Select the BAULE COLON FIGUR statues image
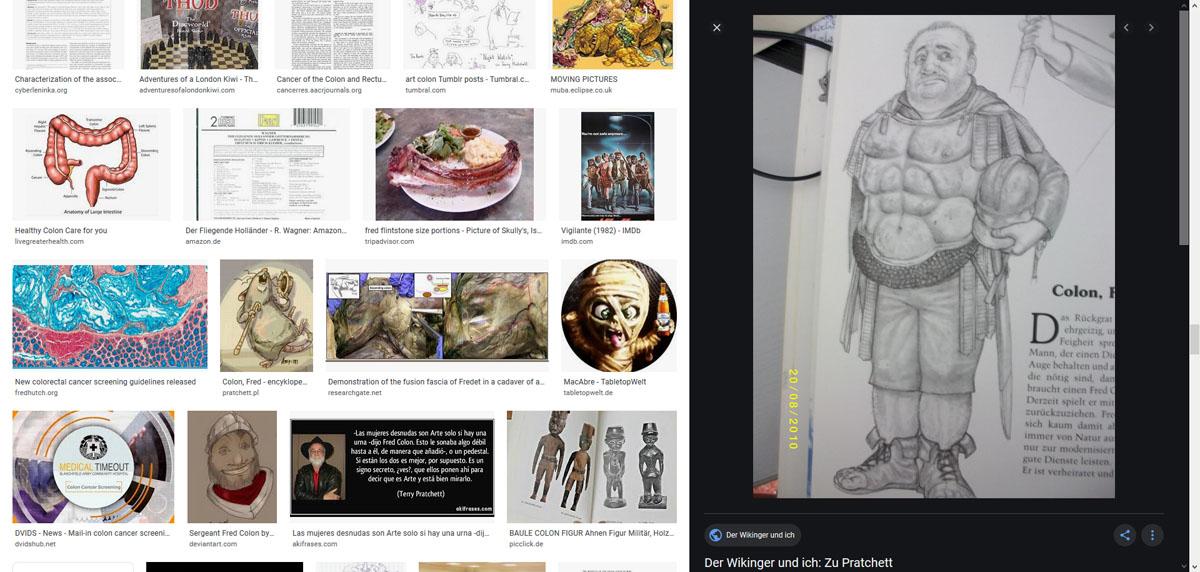Image resolution: width=1200 pixels, height=572 pixels. tap(591, 466)
